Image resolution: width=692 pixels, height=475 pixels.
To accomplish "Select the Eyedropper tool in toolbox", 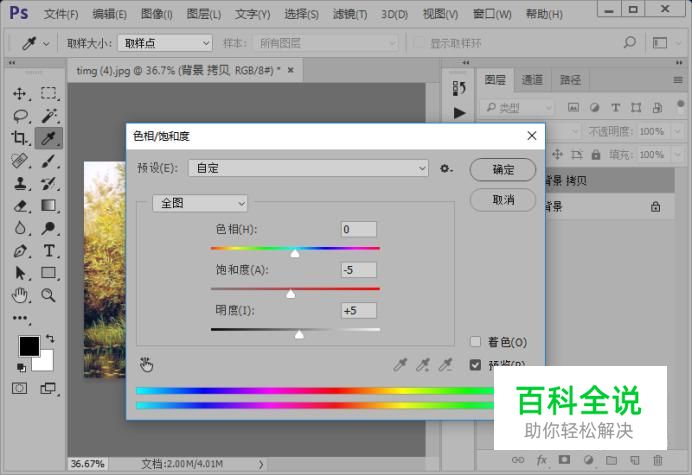I will (49, 138).
